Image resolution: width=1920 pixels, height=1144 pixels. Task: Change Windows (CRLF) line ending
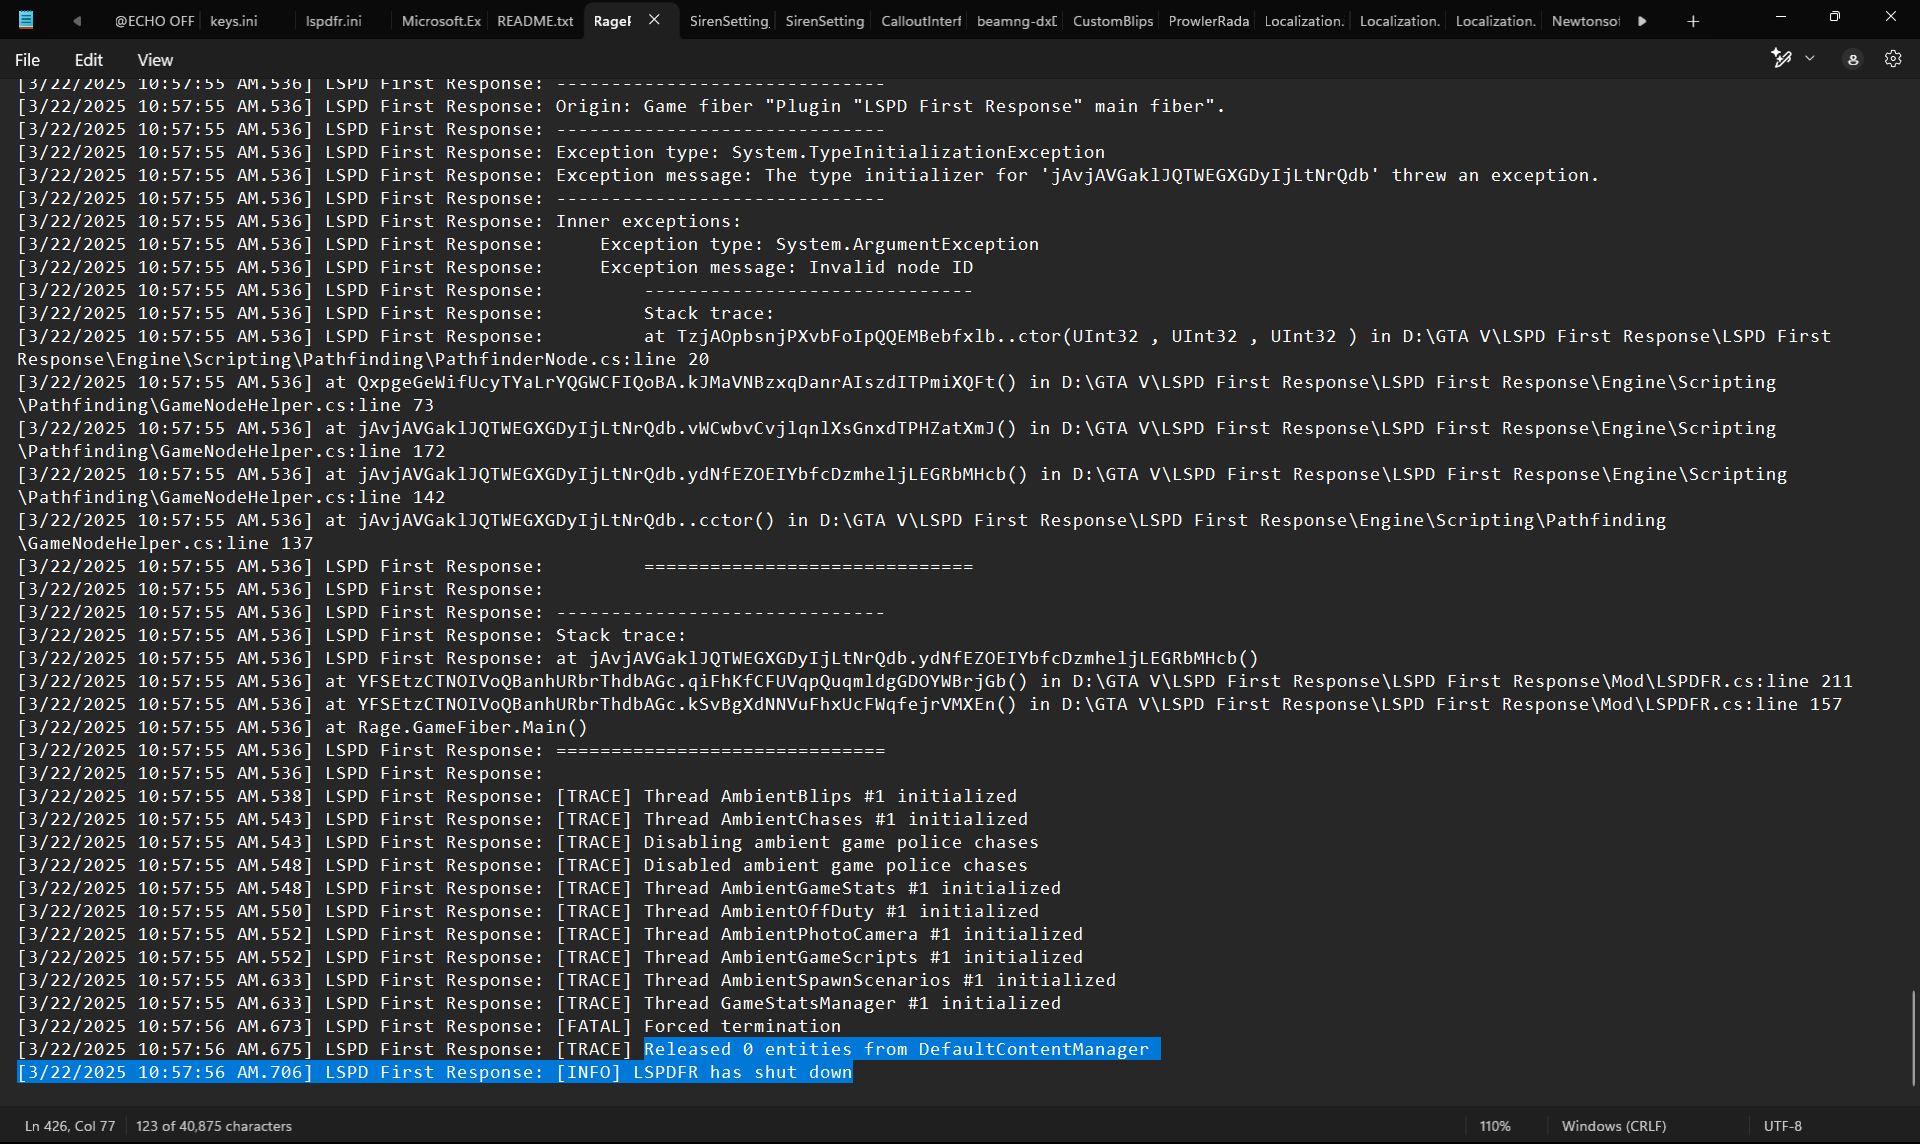coord(1614,1126)
